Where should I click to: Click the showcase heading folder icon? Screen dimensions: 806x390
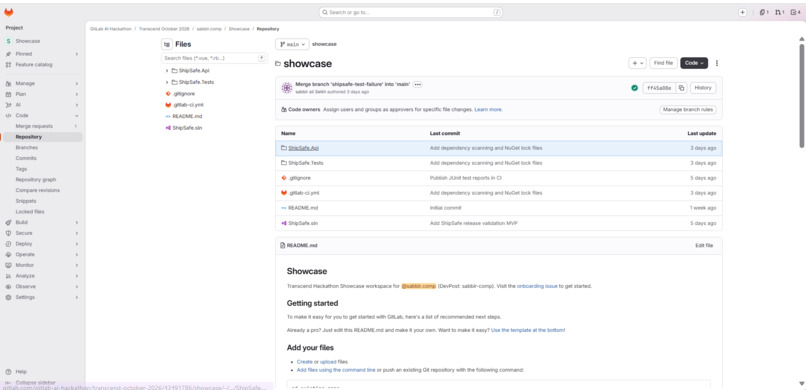[278, 64]
